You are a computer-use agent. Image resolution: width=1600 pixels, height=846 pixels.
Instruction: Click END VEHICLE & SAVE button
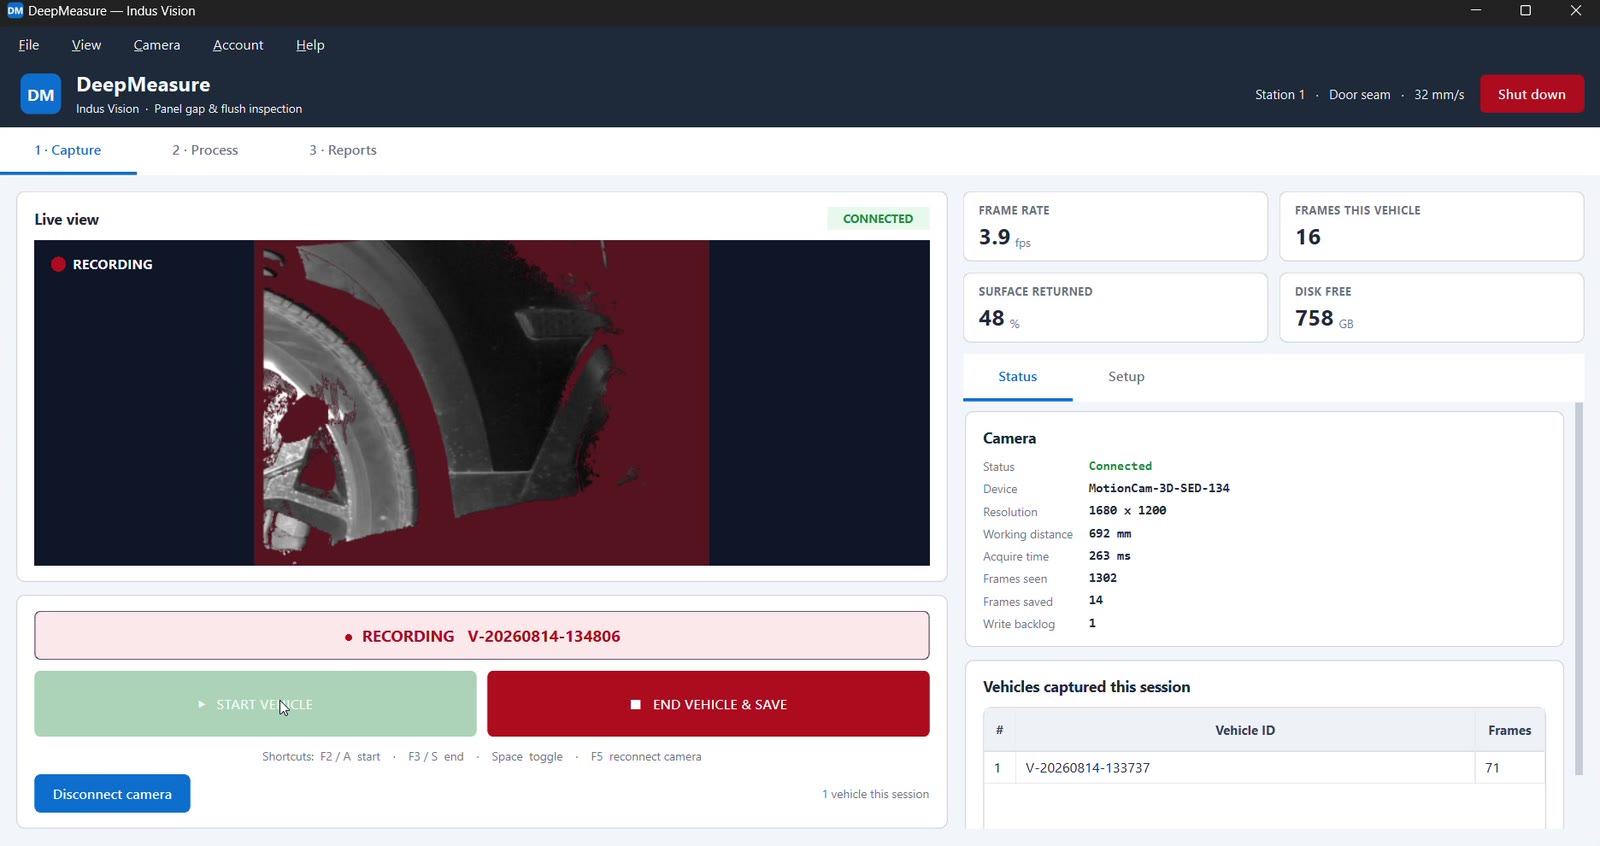[x=708, y=704]
